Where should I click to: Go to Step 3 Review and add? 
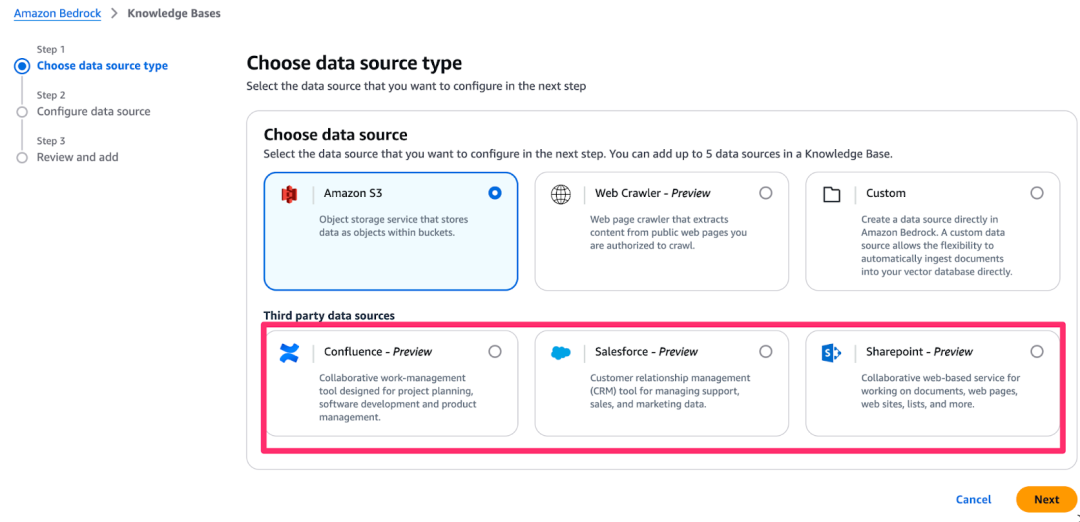(77, 158)
